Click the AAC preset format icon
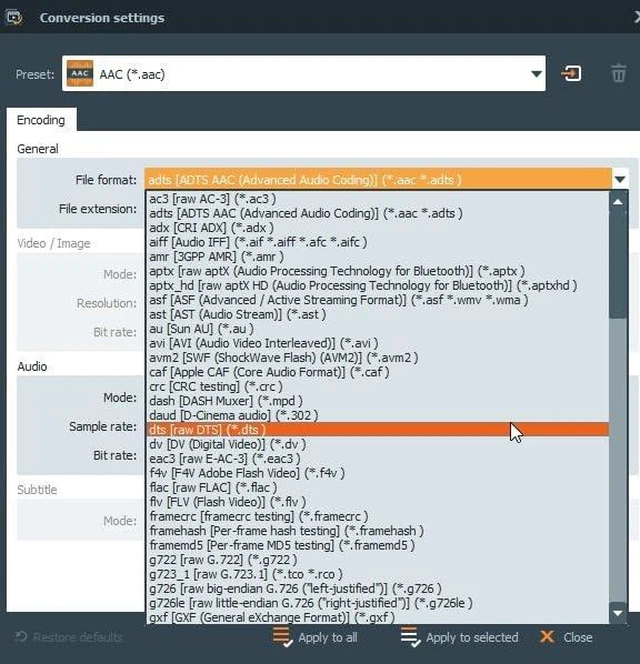 click(x=80, y=74)
